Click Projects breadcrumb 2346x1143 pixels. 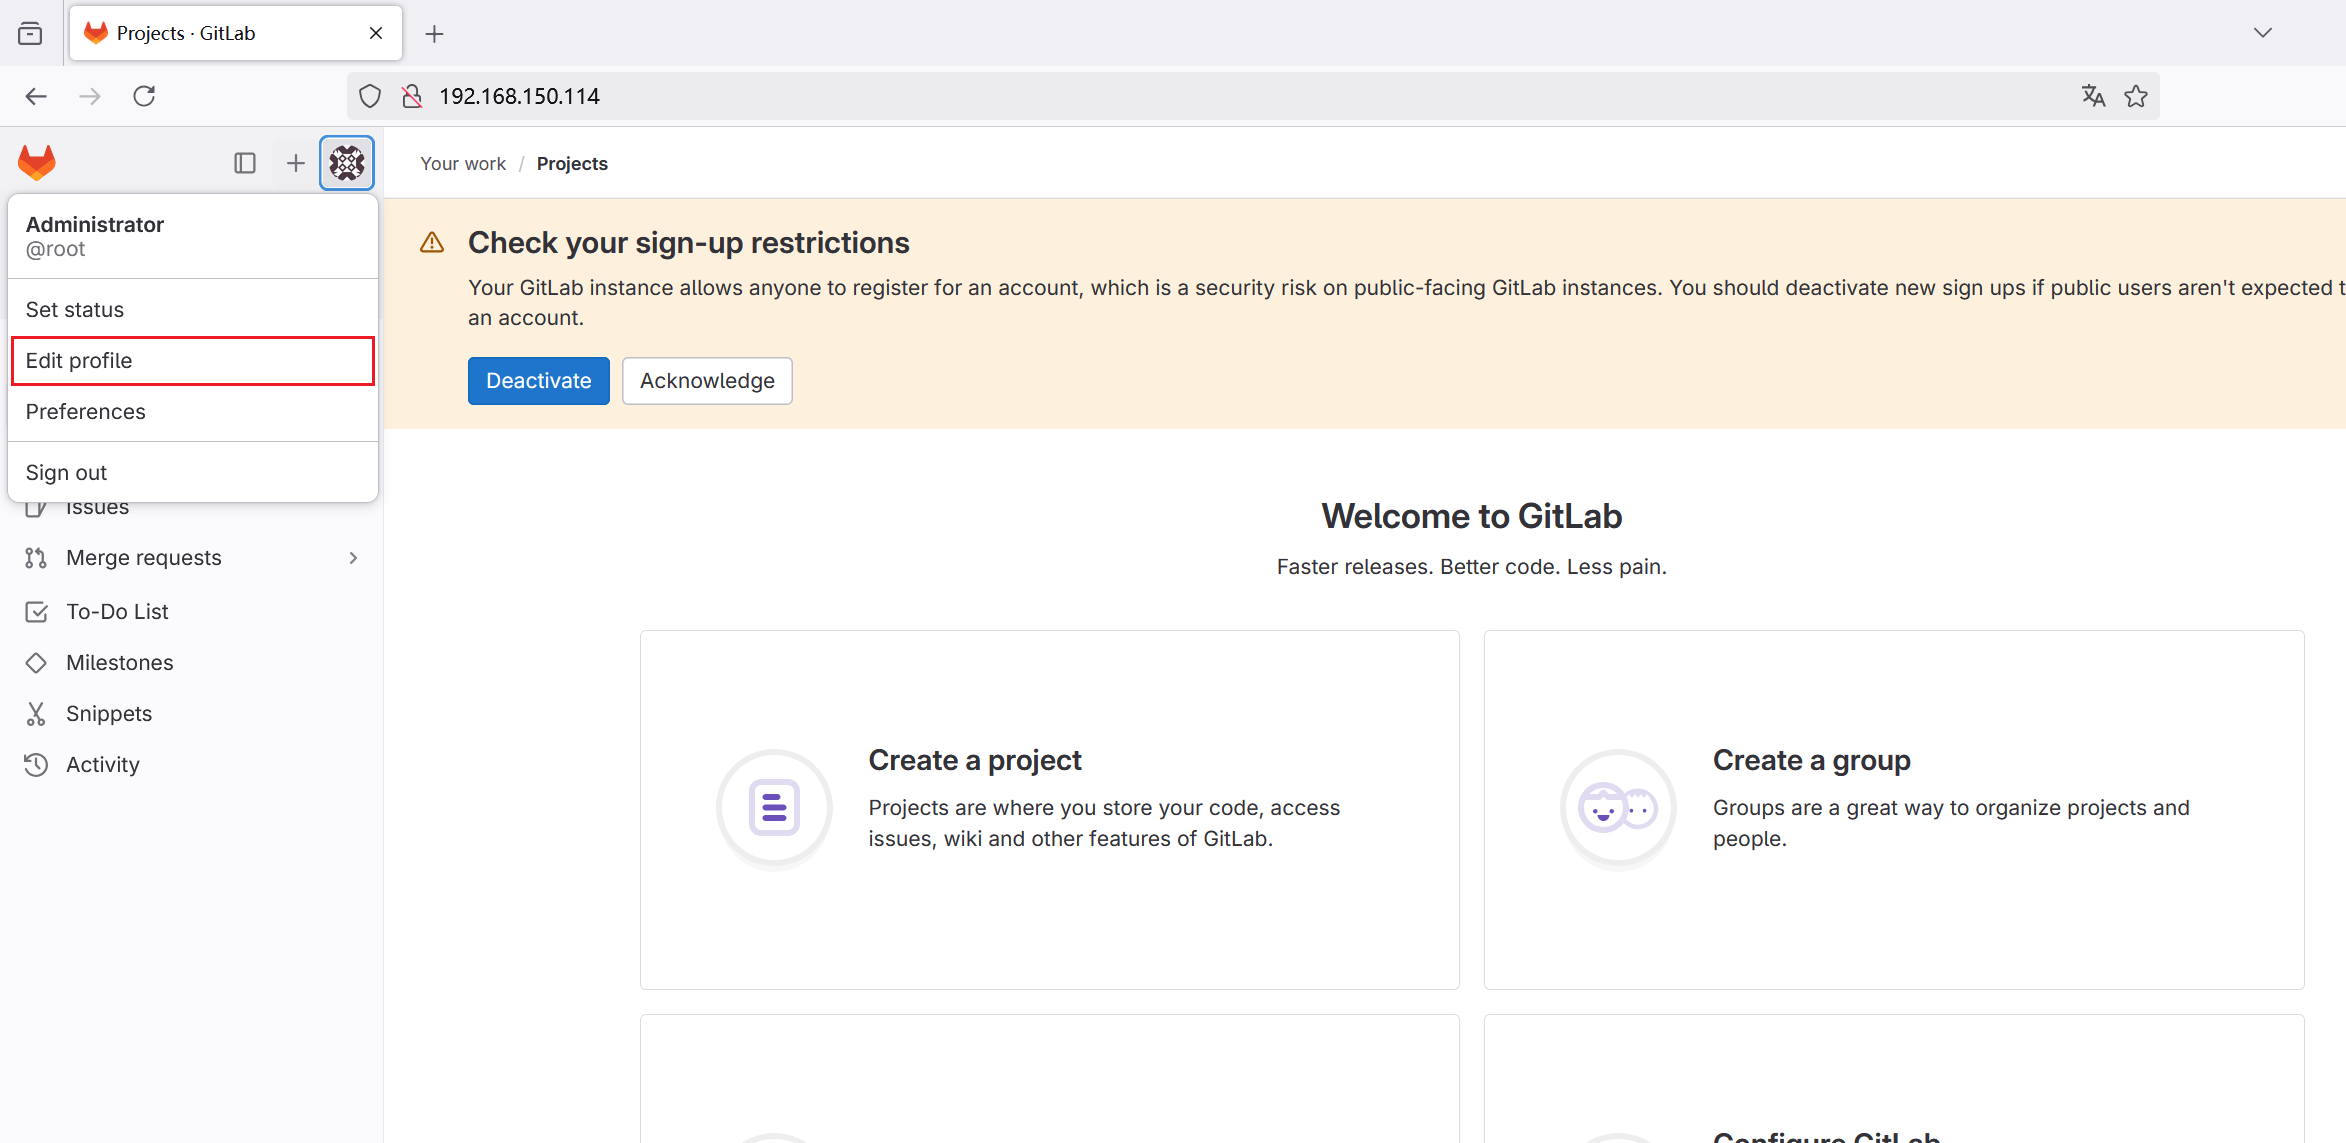(x=572, y=164)
